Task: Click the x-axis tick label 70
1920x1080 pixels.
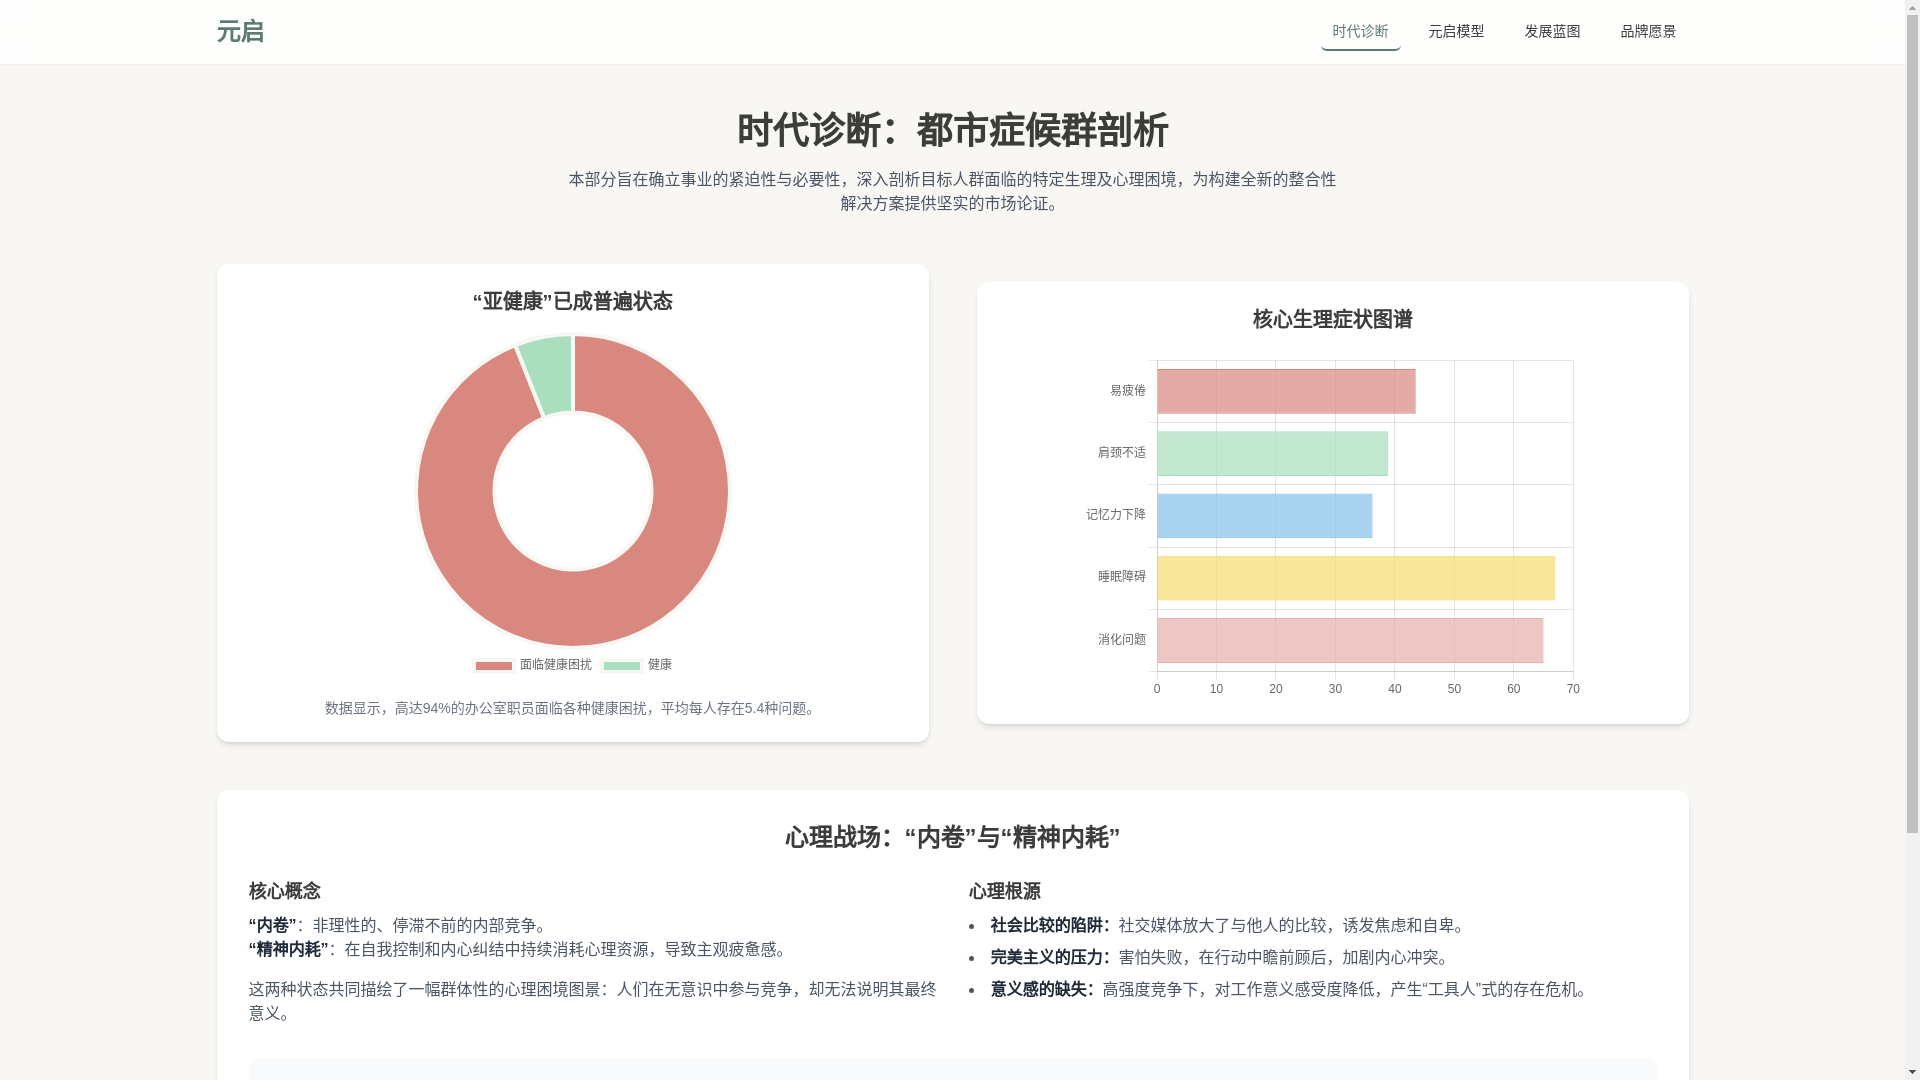Action: click(x=1573, y=689)
